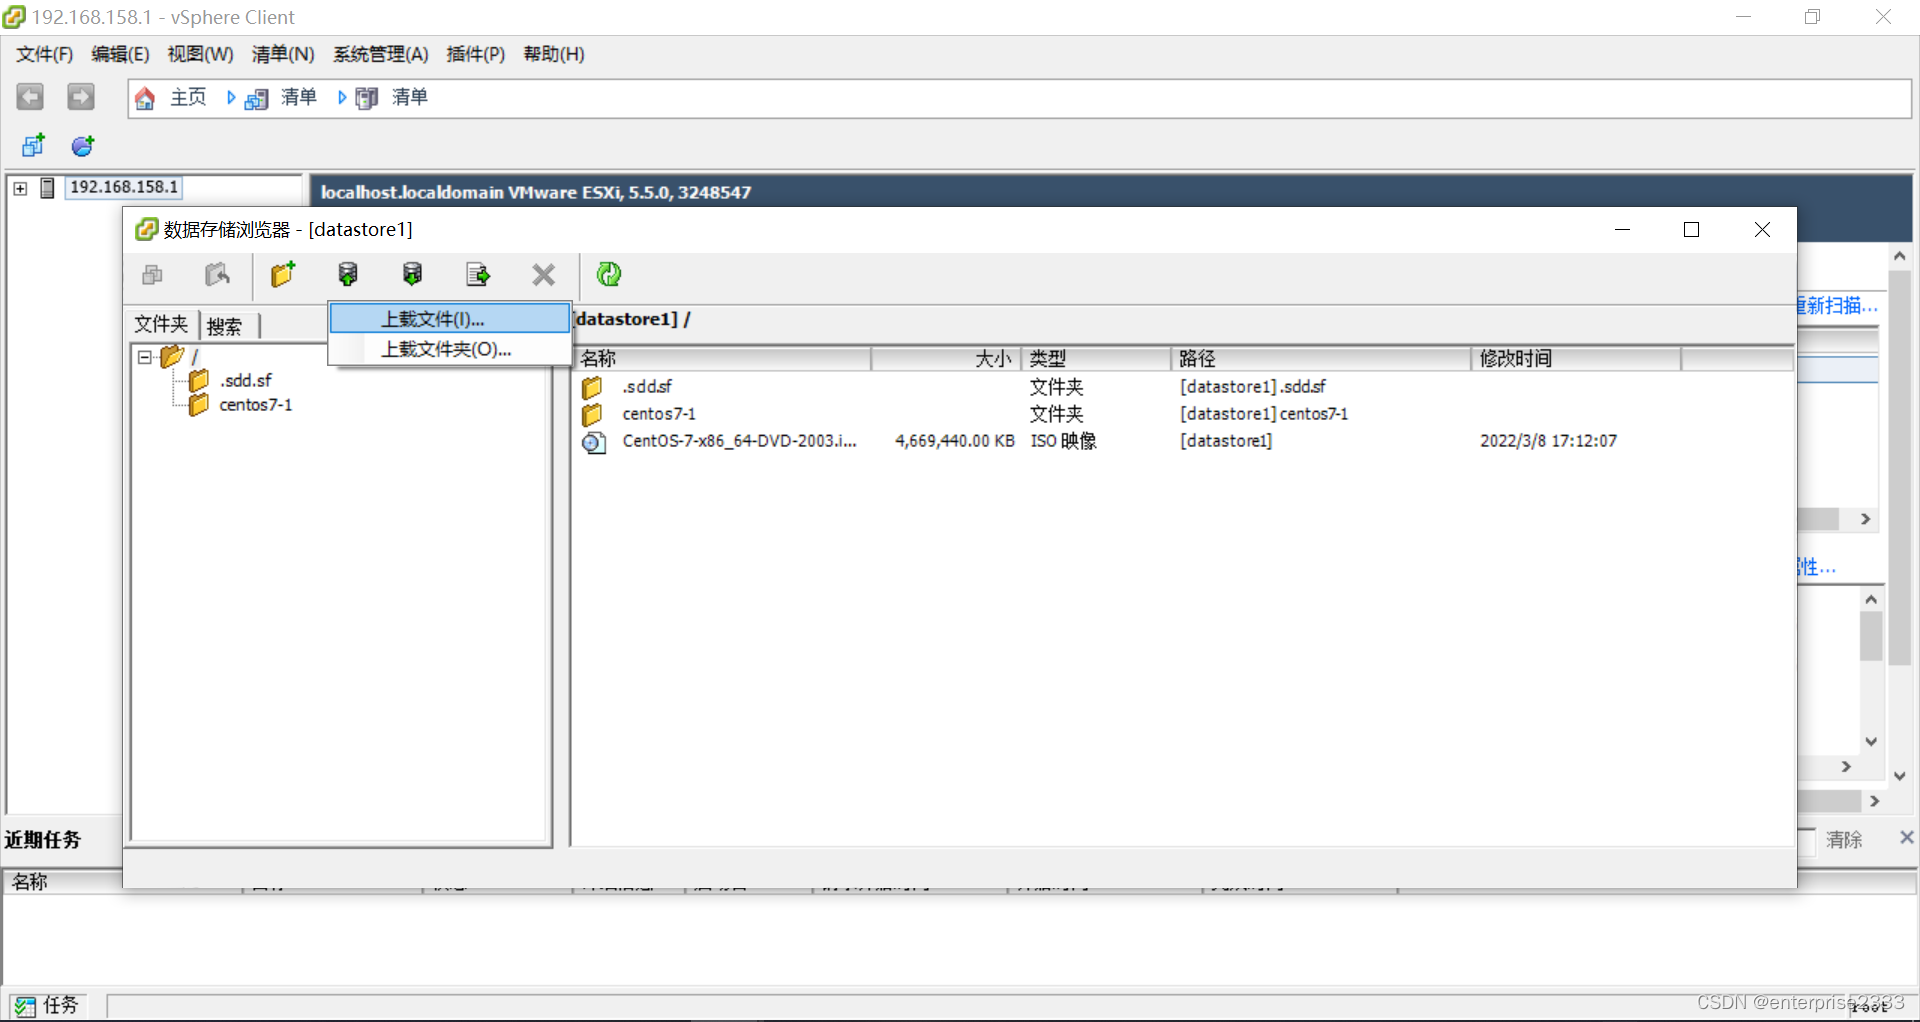This screenshot has height=1022, width=1920.
Task: Sort by the 修改时间 column header
Action: (x=1576, y=359)
